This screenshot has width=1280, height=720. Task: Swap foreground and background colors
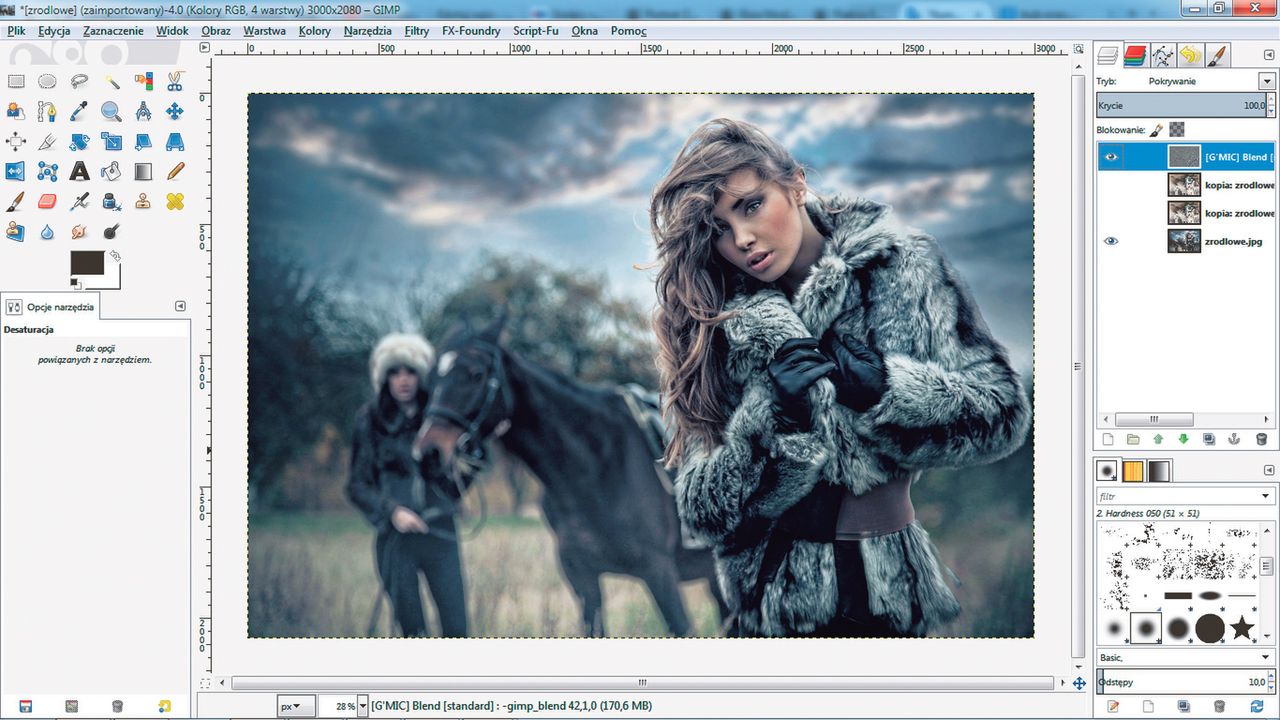(115, 256)
